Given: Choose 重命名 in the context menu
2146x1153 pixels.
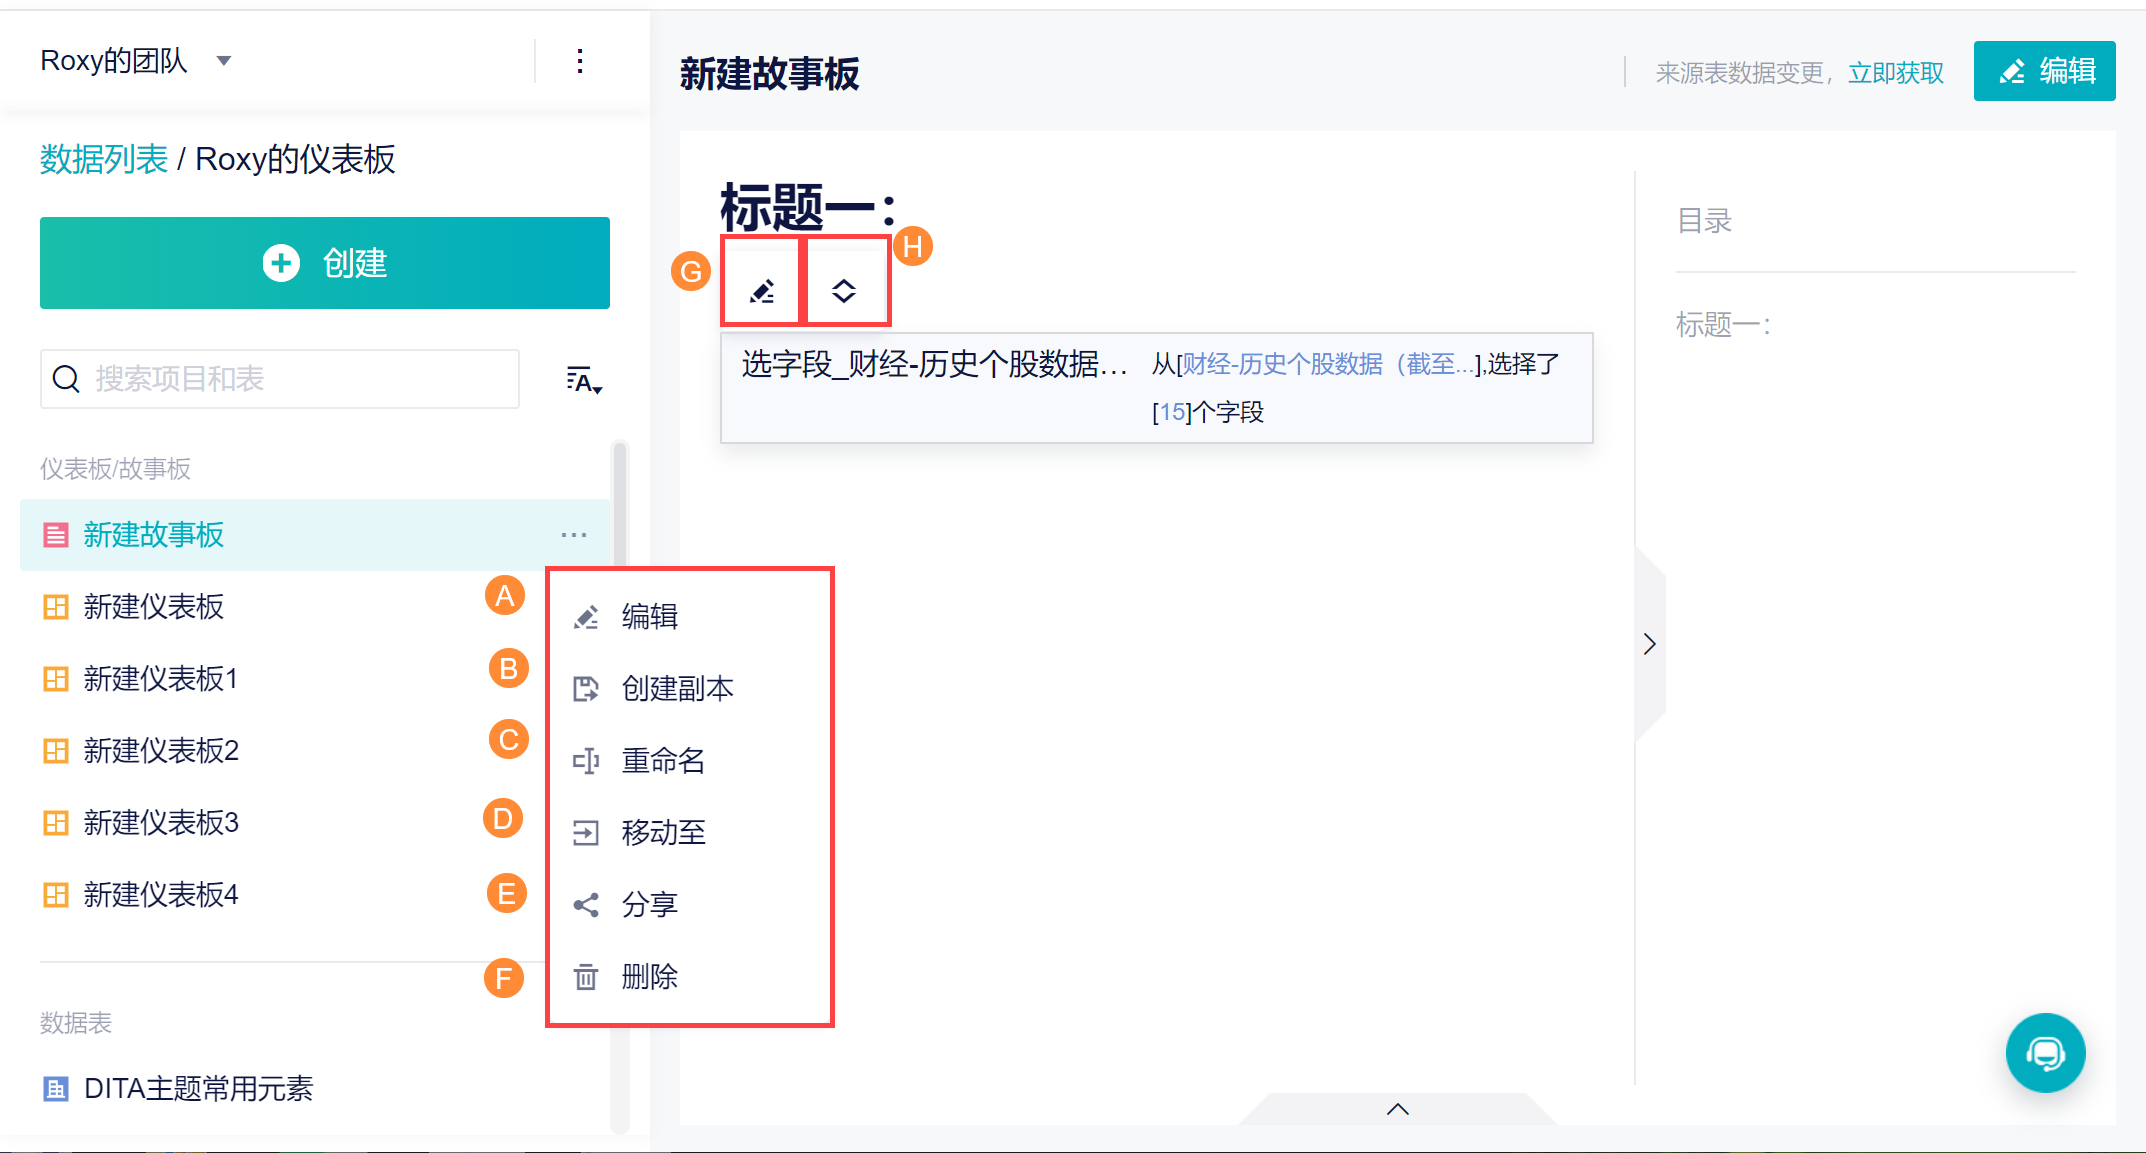Looking at the screenshot, I should [663, 761].
